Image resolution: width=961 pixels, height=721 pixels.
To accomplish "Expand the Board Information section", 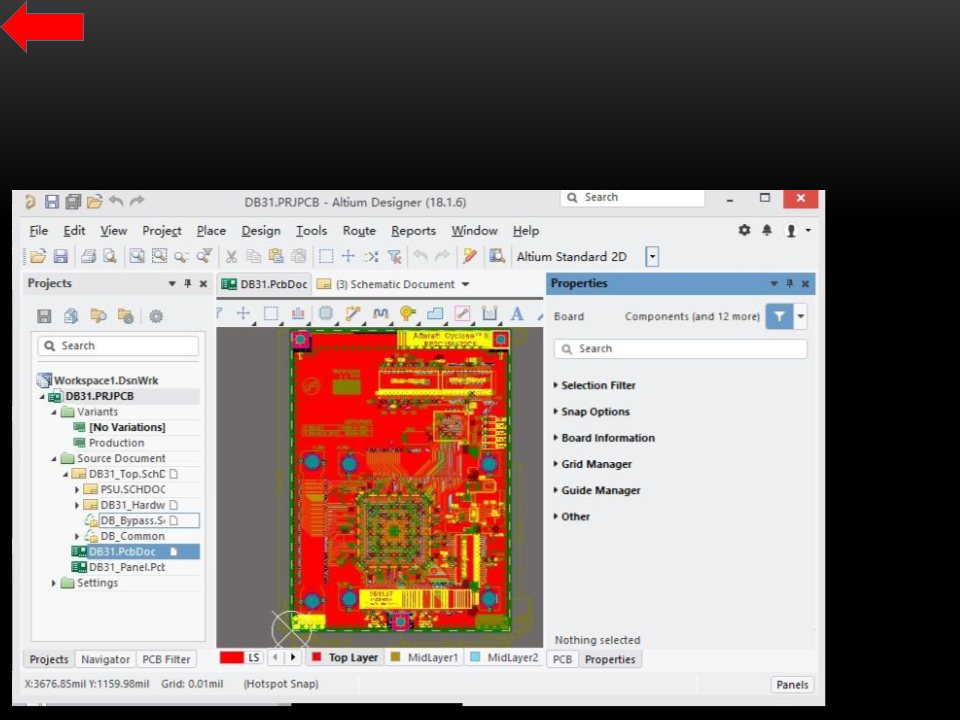I will coord(604,438).
